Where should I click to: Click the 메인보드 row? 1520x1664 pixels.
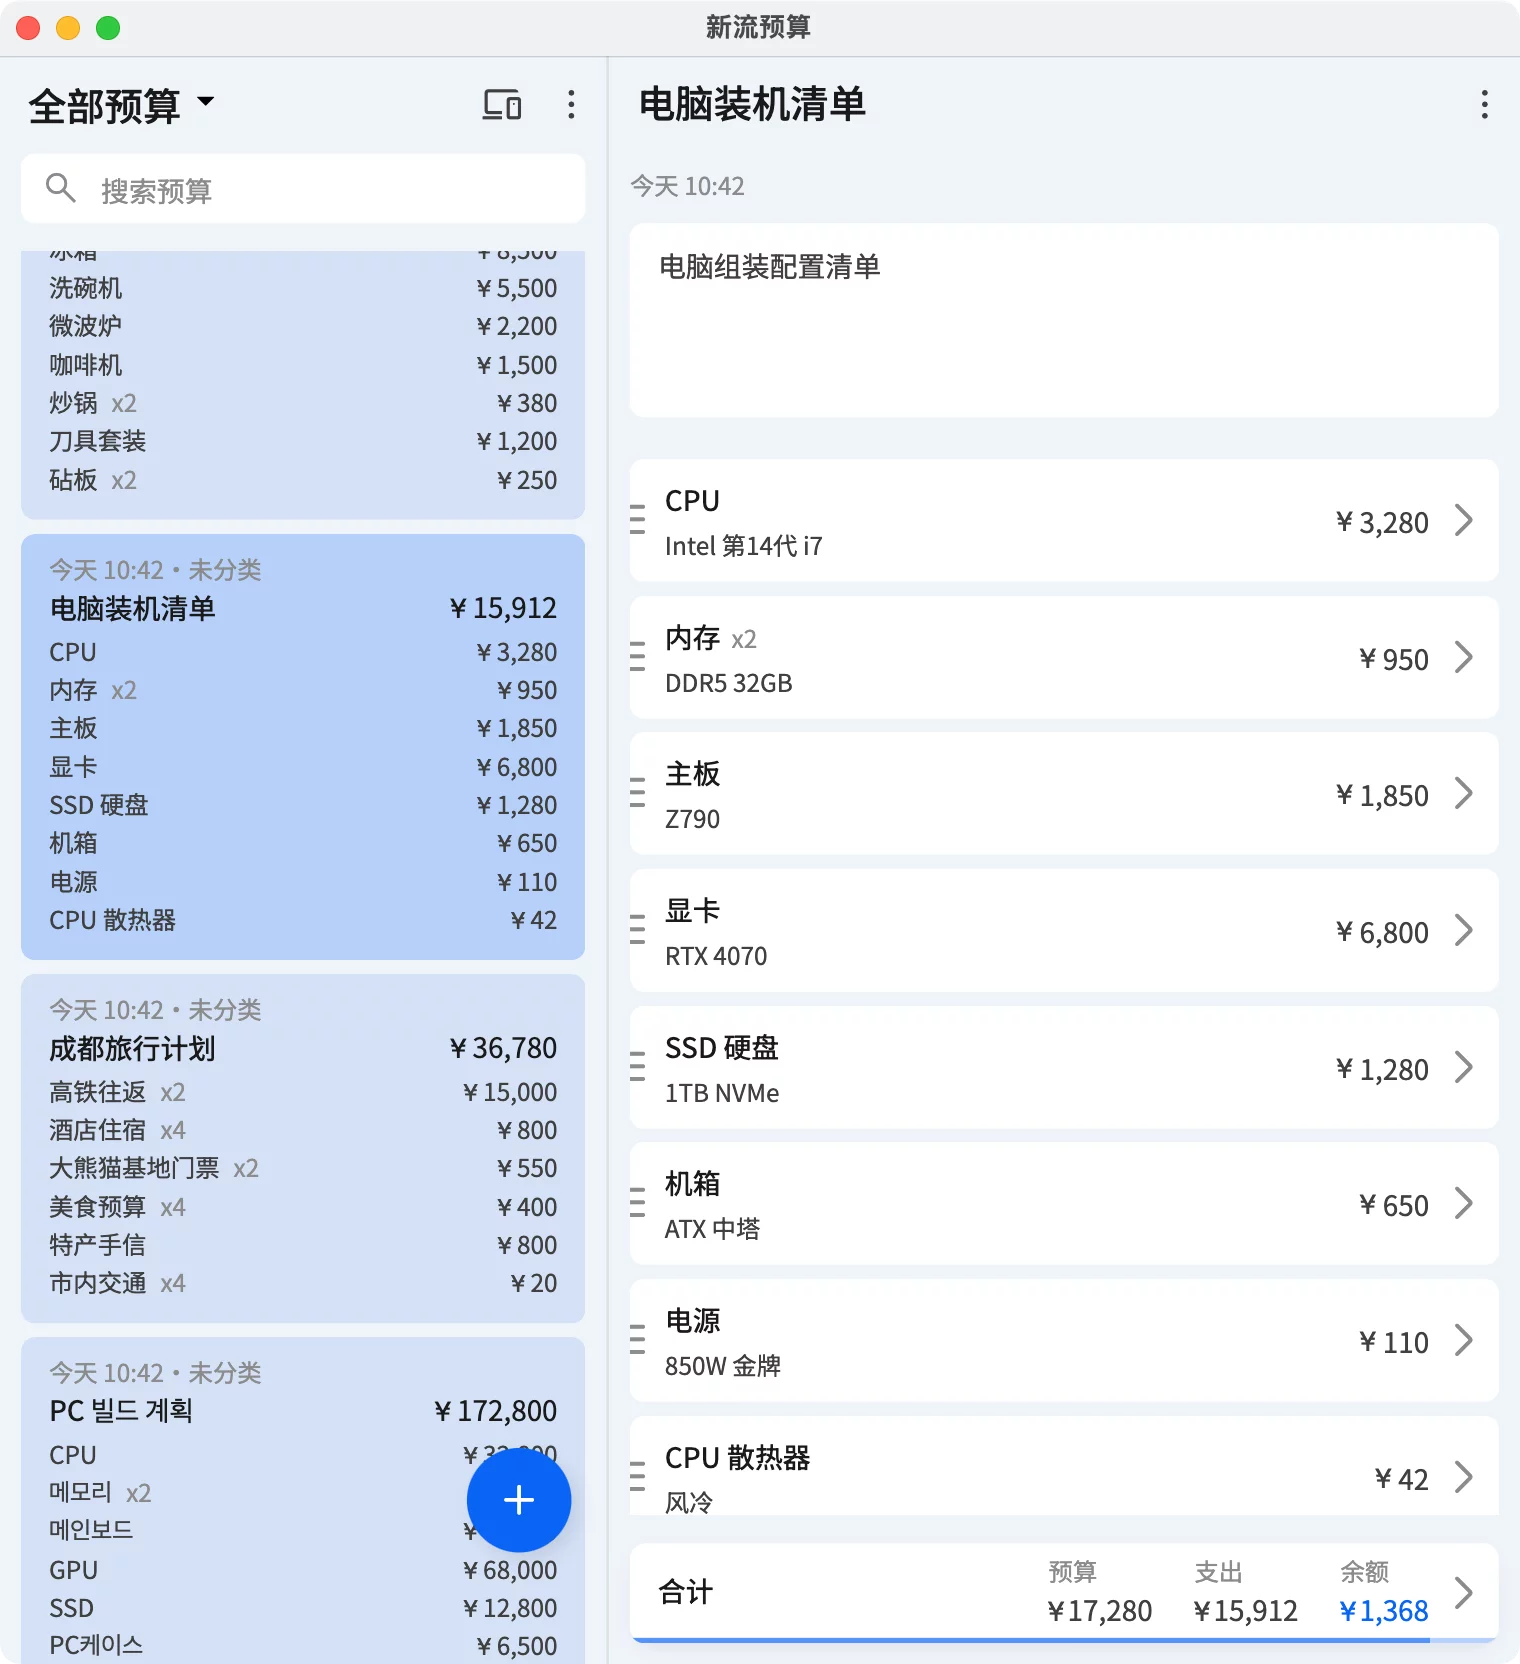point(303,1531)
